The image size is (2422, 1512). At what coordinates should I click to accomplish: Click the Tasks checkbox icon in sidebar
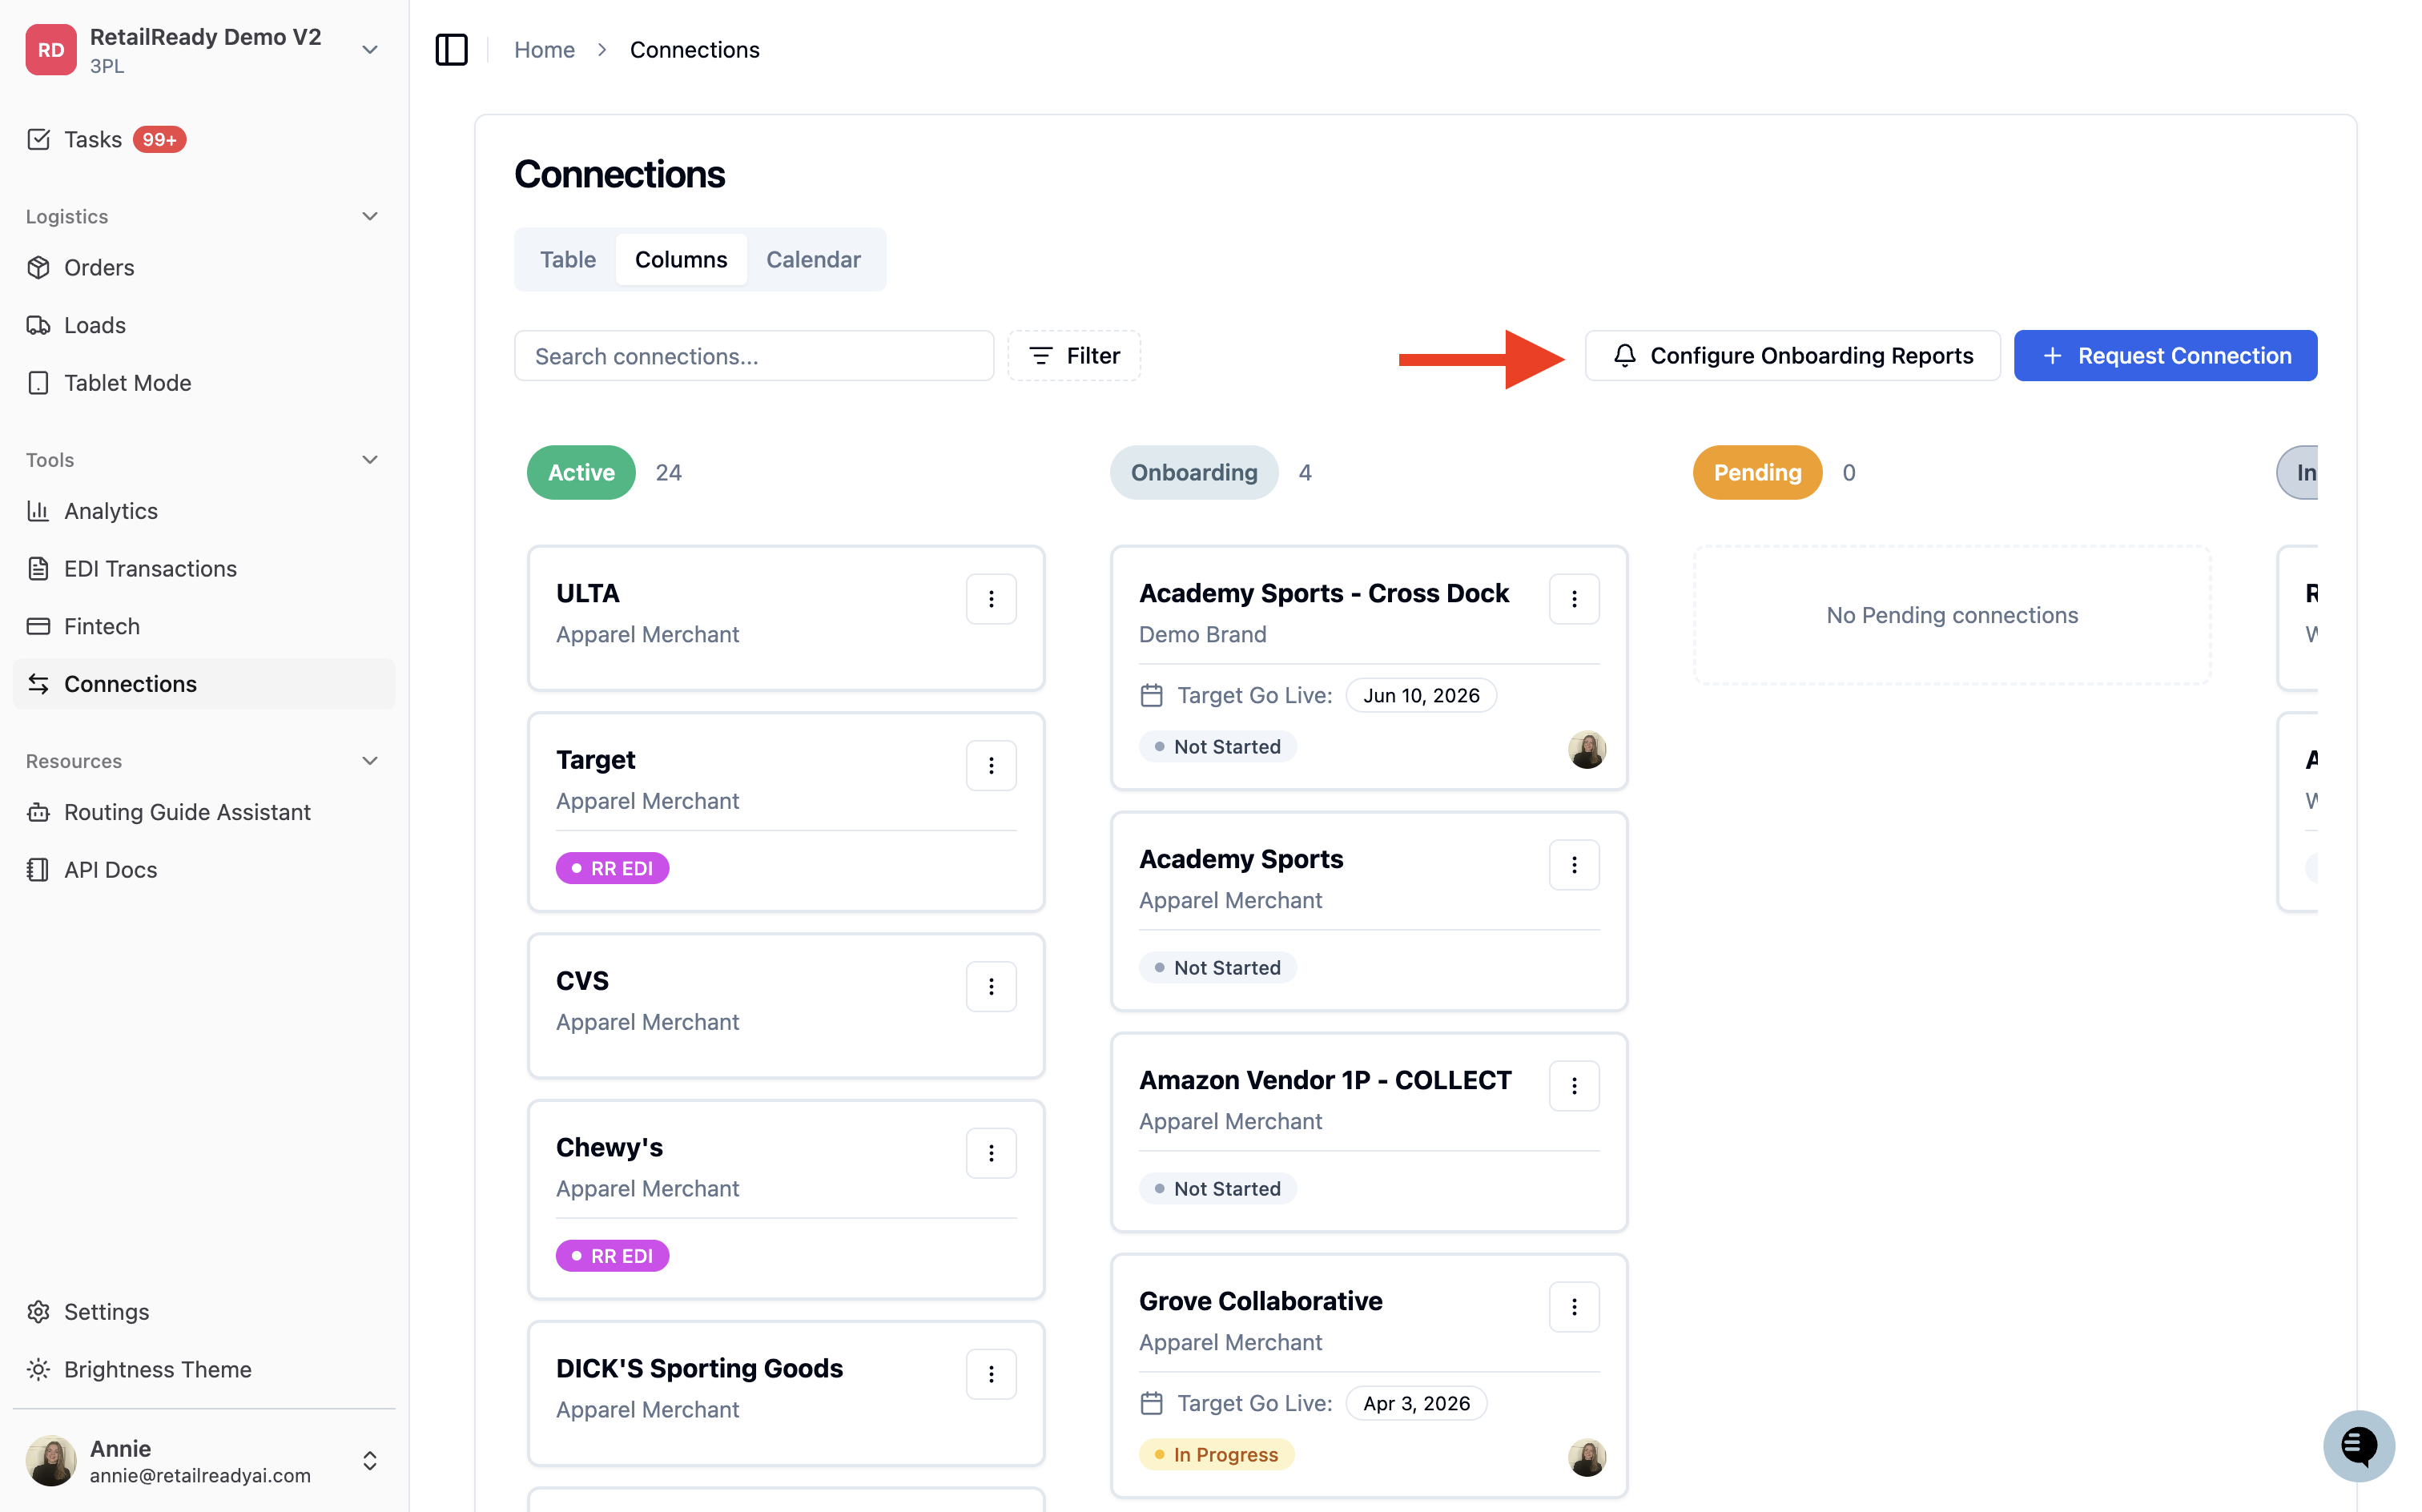[38, 139]
